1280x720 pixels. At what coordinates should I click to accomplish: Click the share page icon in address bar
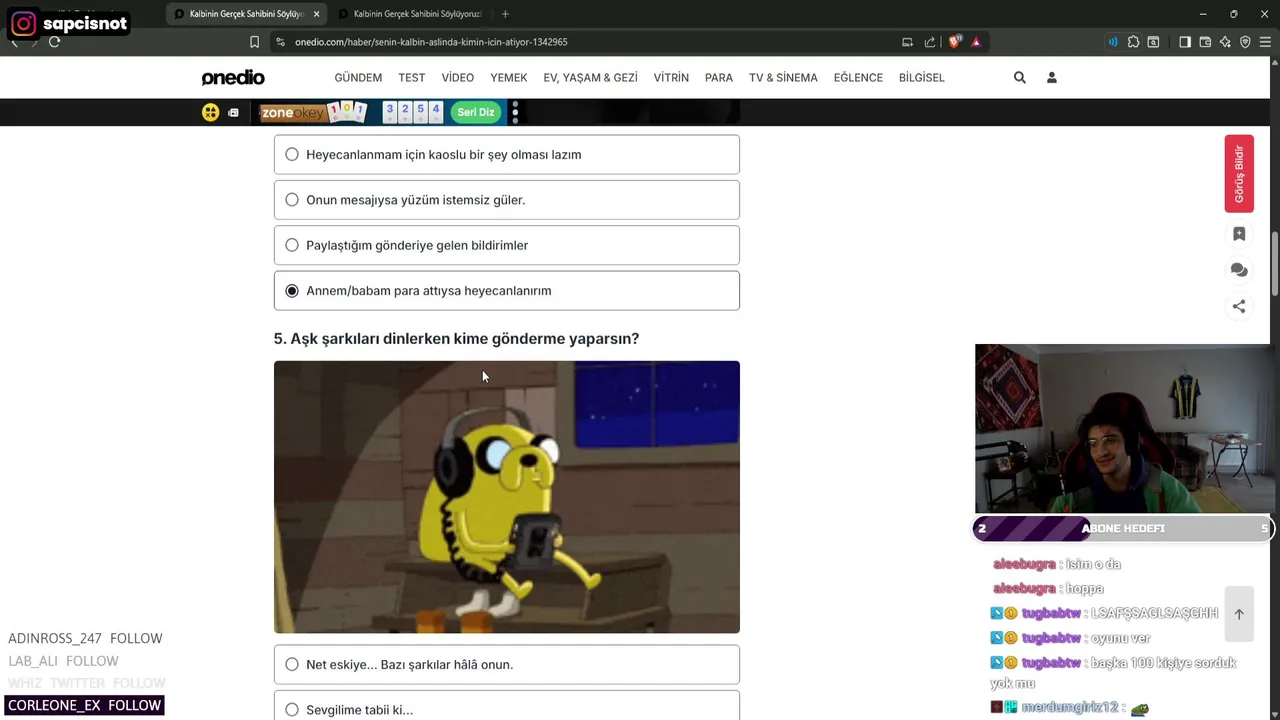coord(930,42)
